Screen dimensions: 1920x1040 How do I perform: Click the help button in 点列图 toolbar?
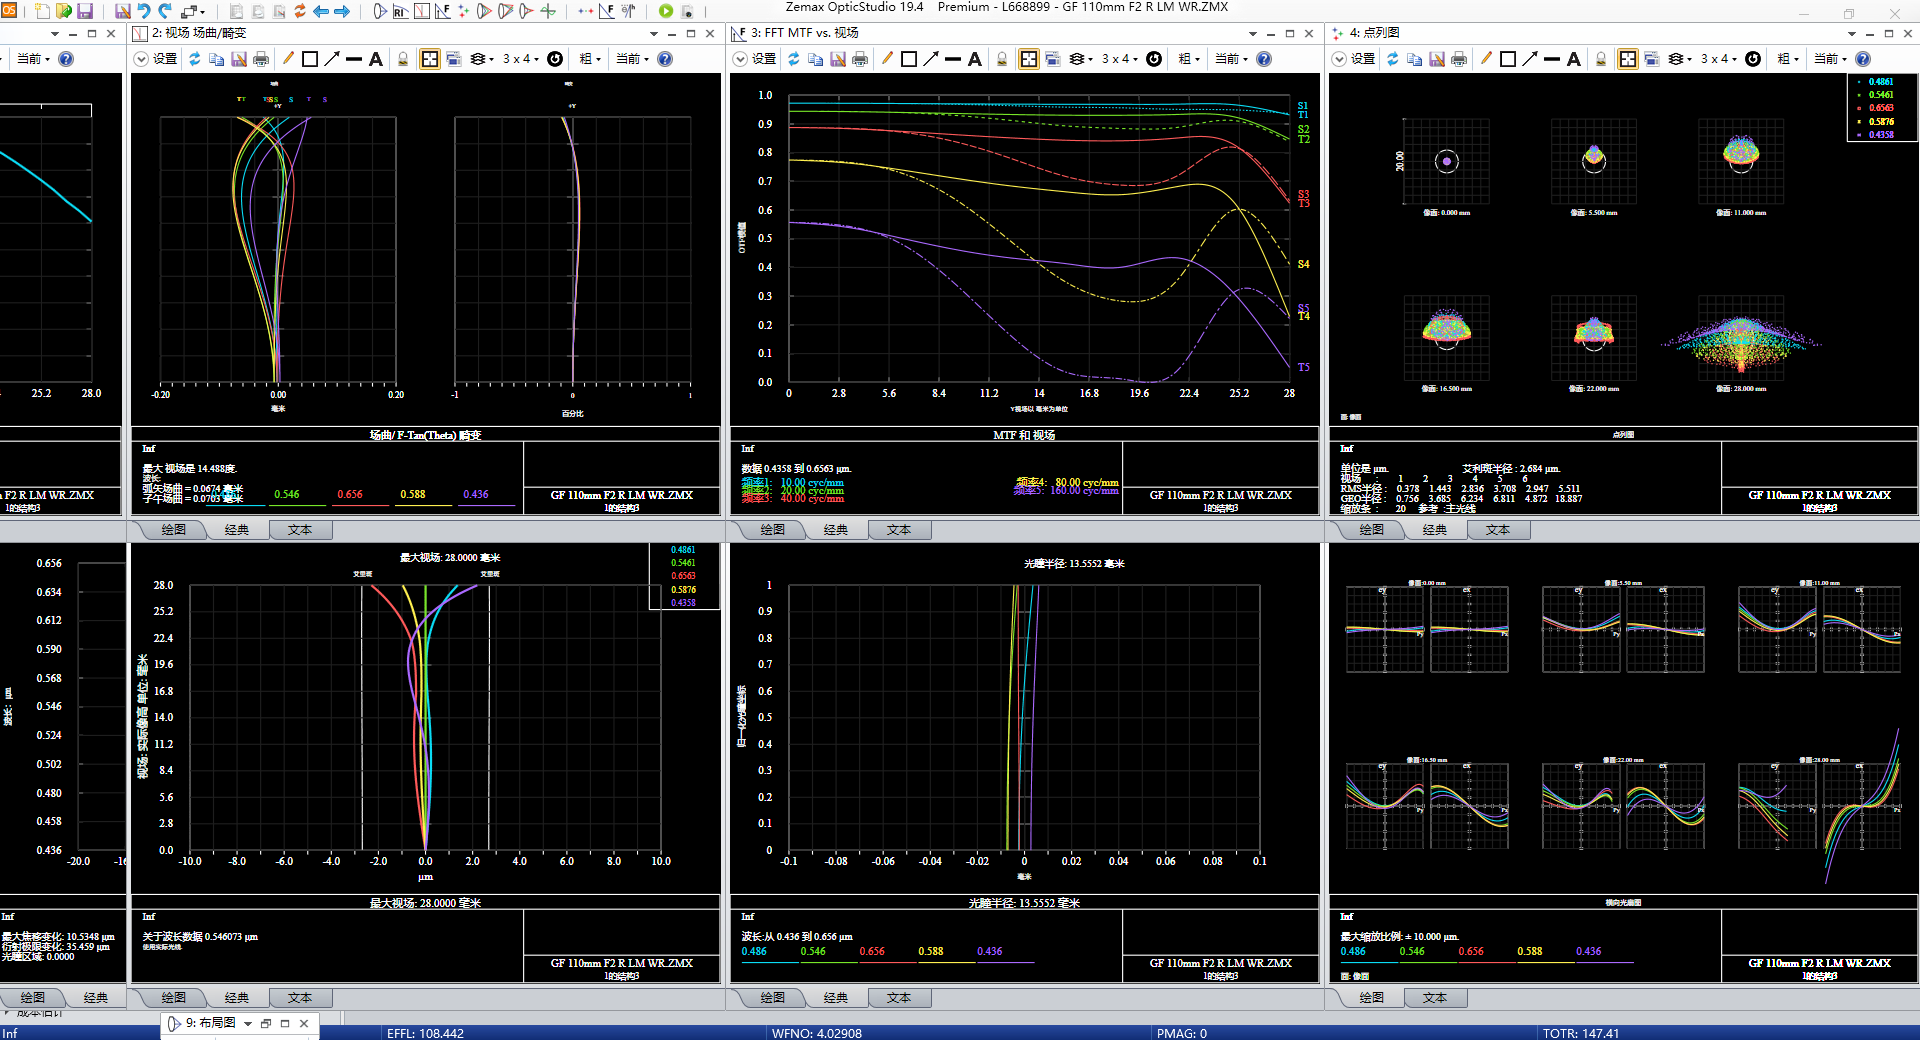tap(1863, 59)
